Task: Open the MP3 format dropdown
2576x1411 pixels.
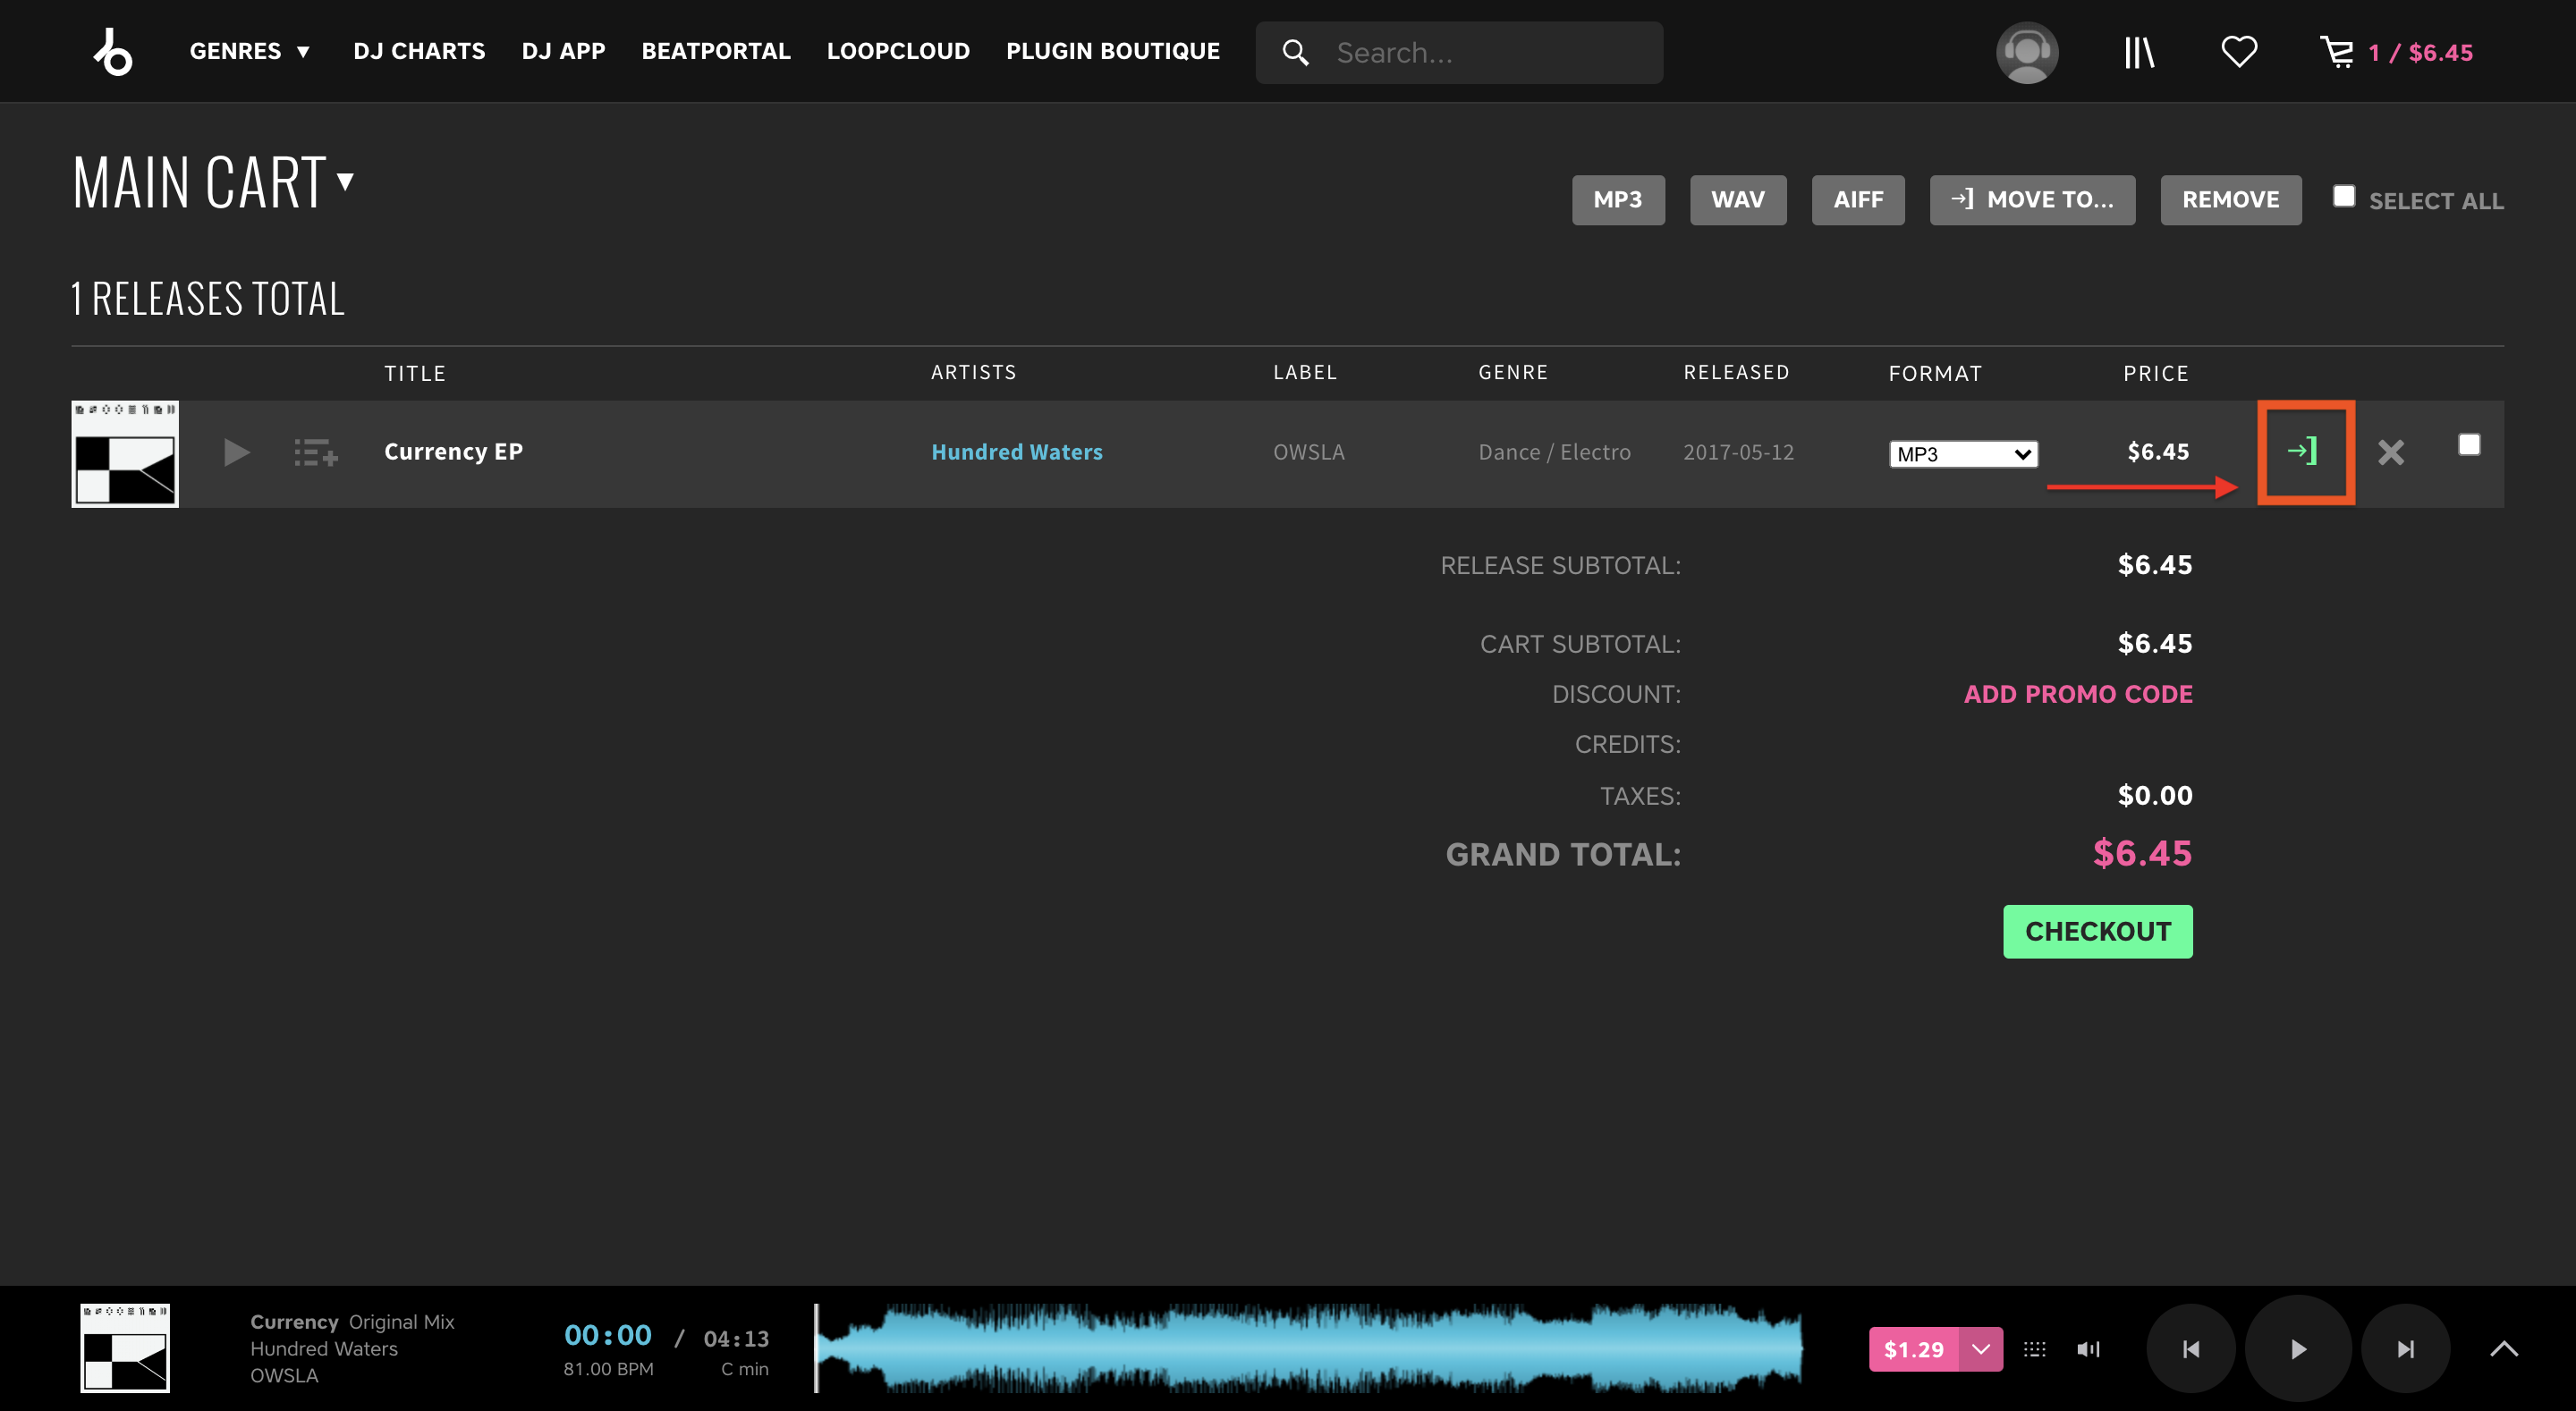Action: (1963, 454)
